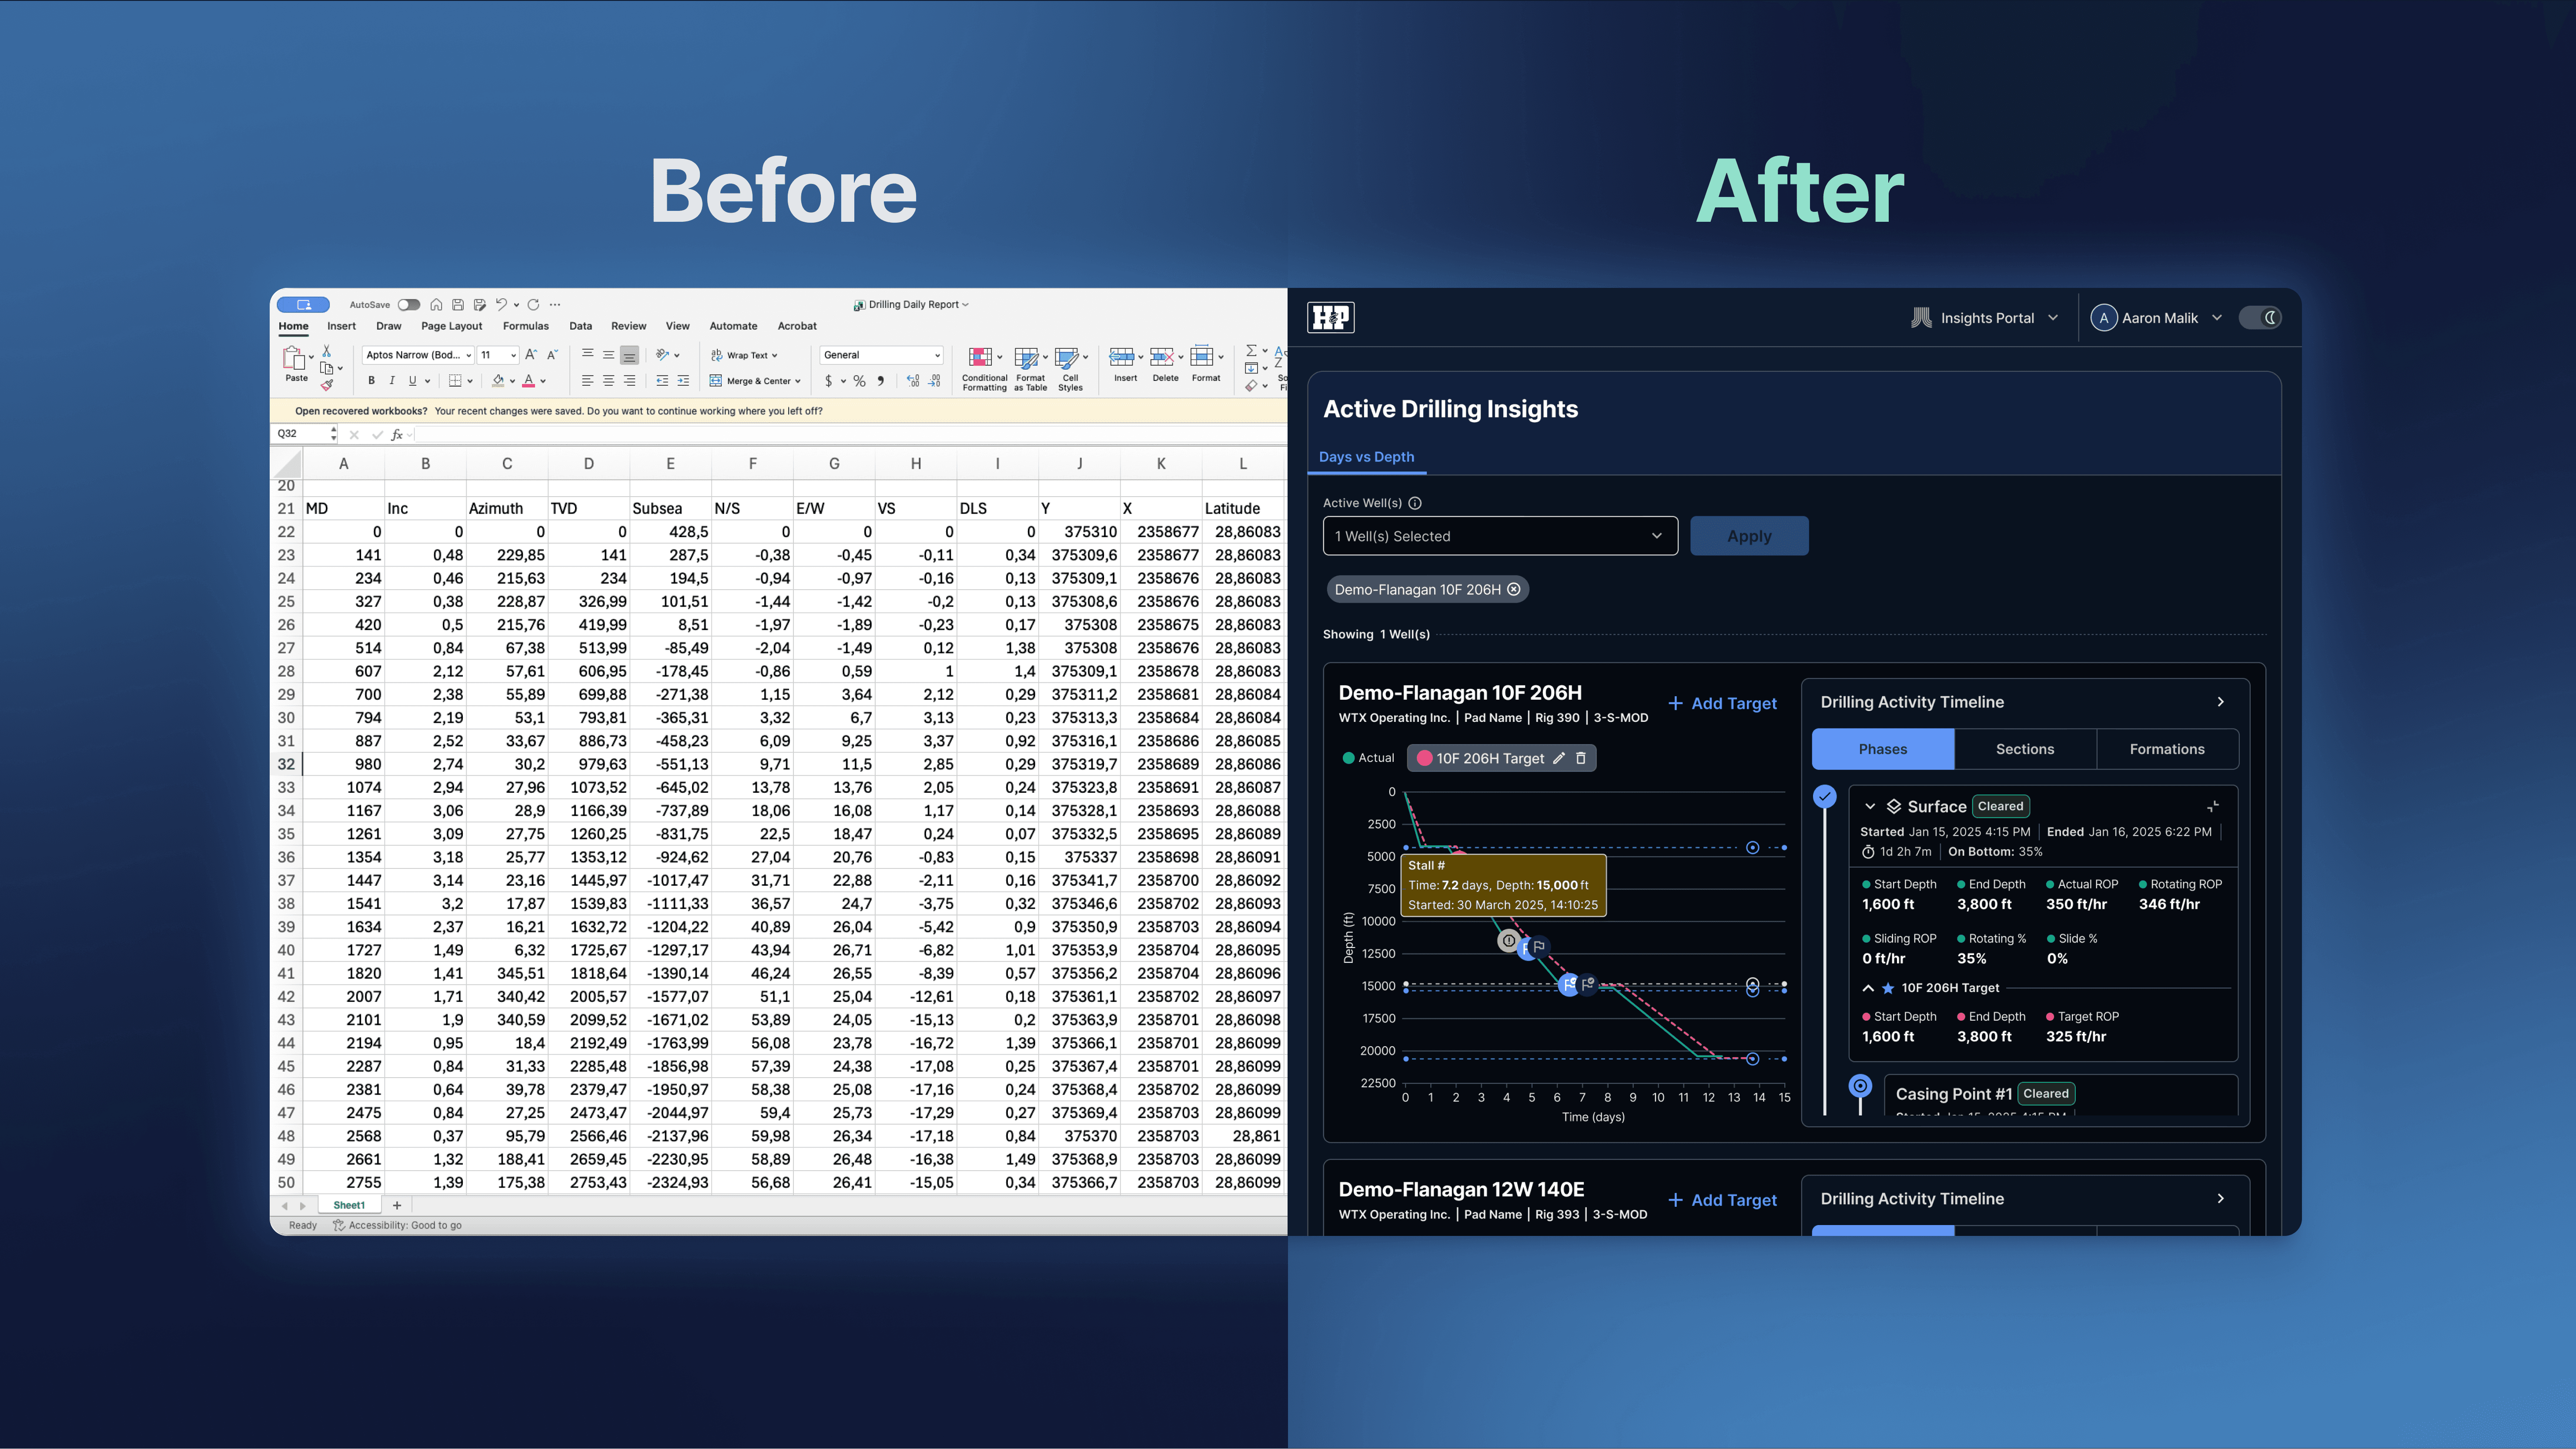The height and width of the screenshot is (1449, 2576).
Task: Click Add Target for Demo-Flanagan 10F 206H
Action: click(x=1722, y=703)
